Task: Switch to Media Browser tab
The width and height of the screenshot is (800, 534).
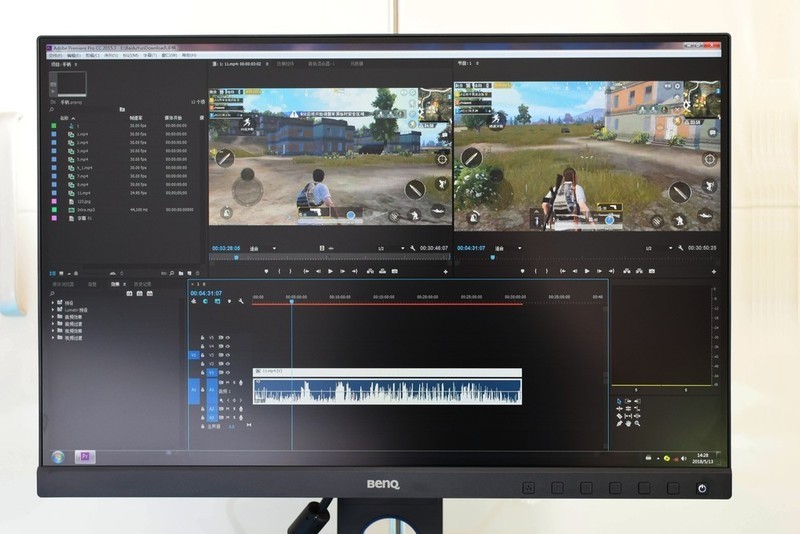Action: [63, 284]
